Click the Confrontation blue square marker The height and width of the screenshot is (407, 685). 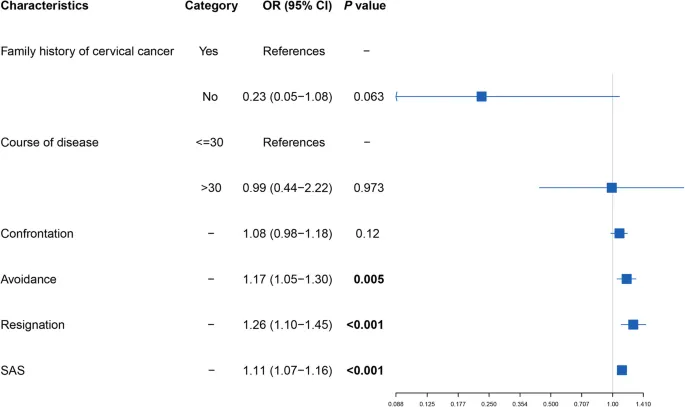point(619,233)
